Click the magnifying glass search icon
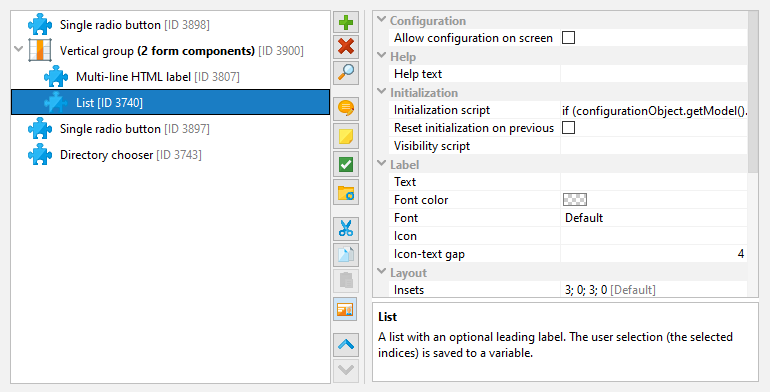Image resolution: width=770 pixels, height=392 pixels. coord(346,72)
